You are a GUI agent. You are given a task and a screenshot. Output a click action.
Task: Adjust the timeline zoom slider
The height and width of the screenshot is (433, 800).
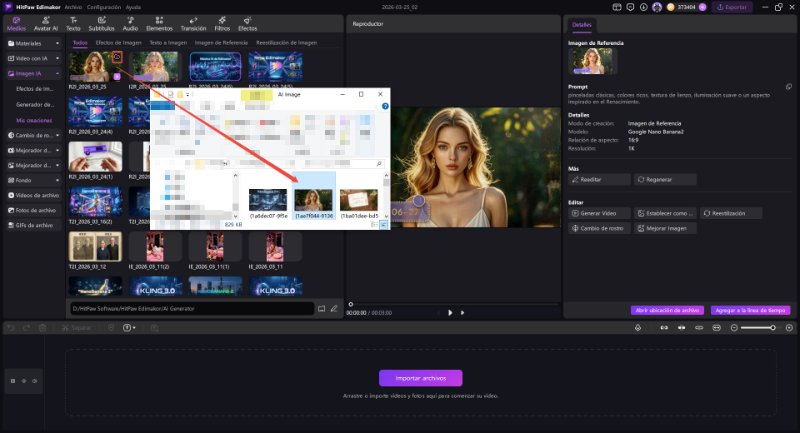[x=771, y=328]
